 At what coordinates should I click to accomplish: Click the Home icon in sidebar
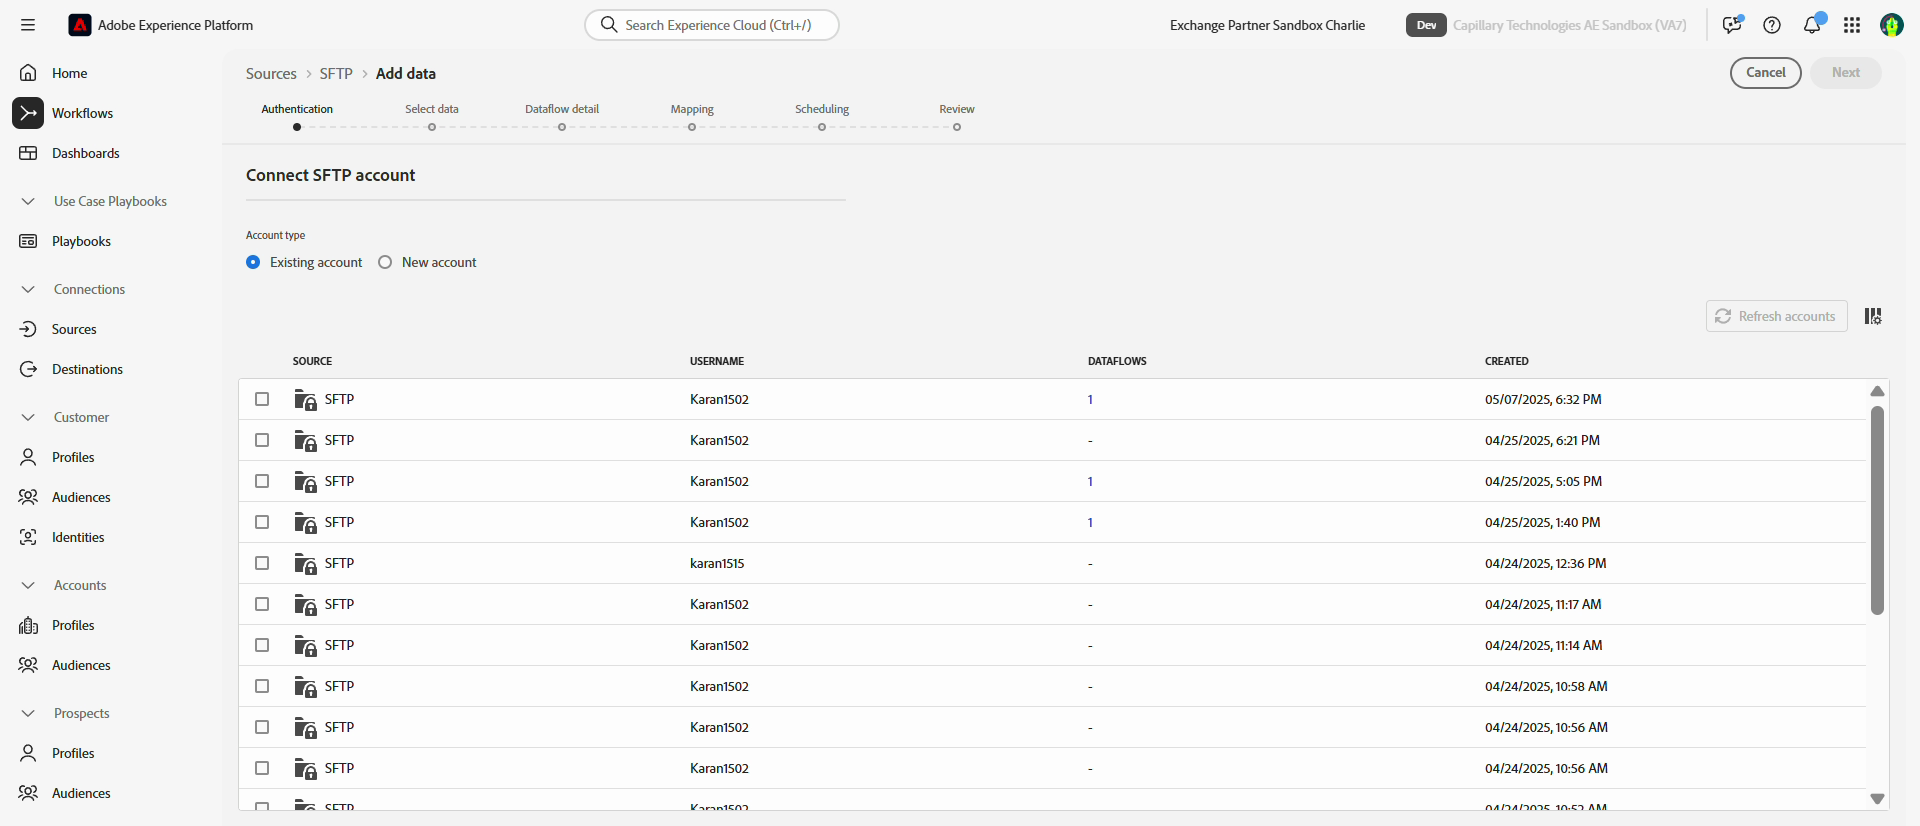tap(28, 73)
